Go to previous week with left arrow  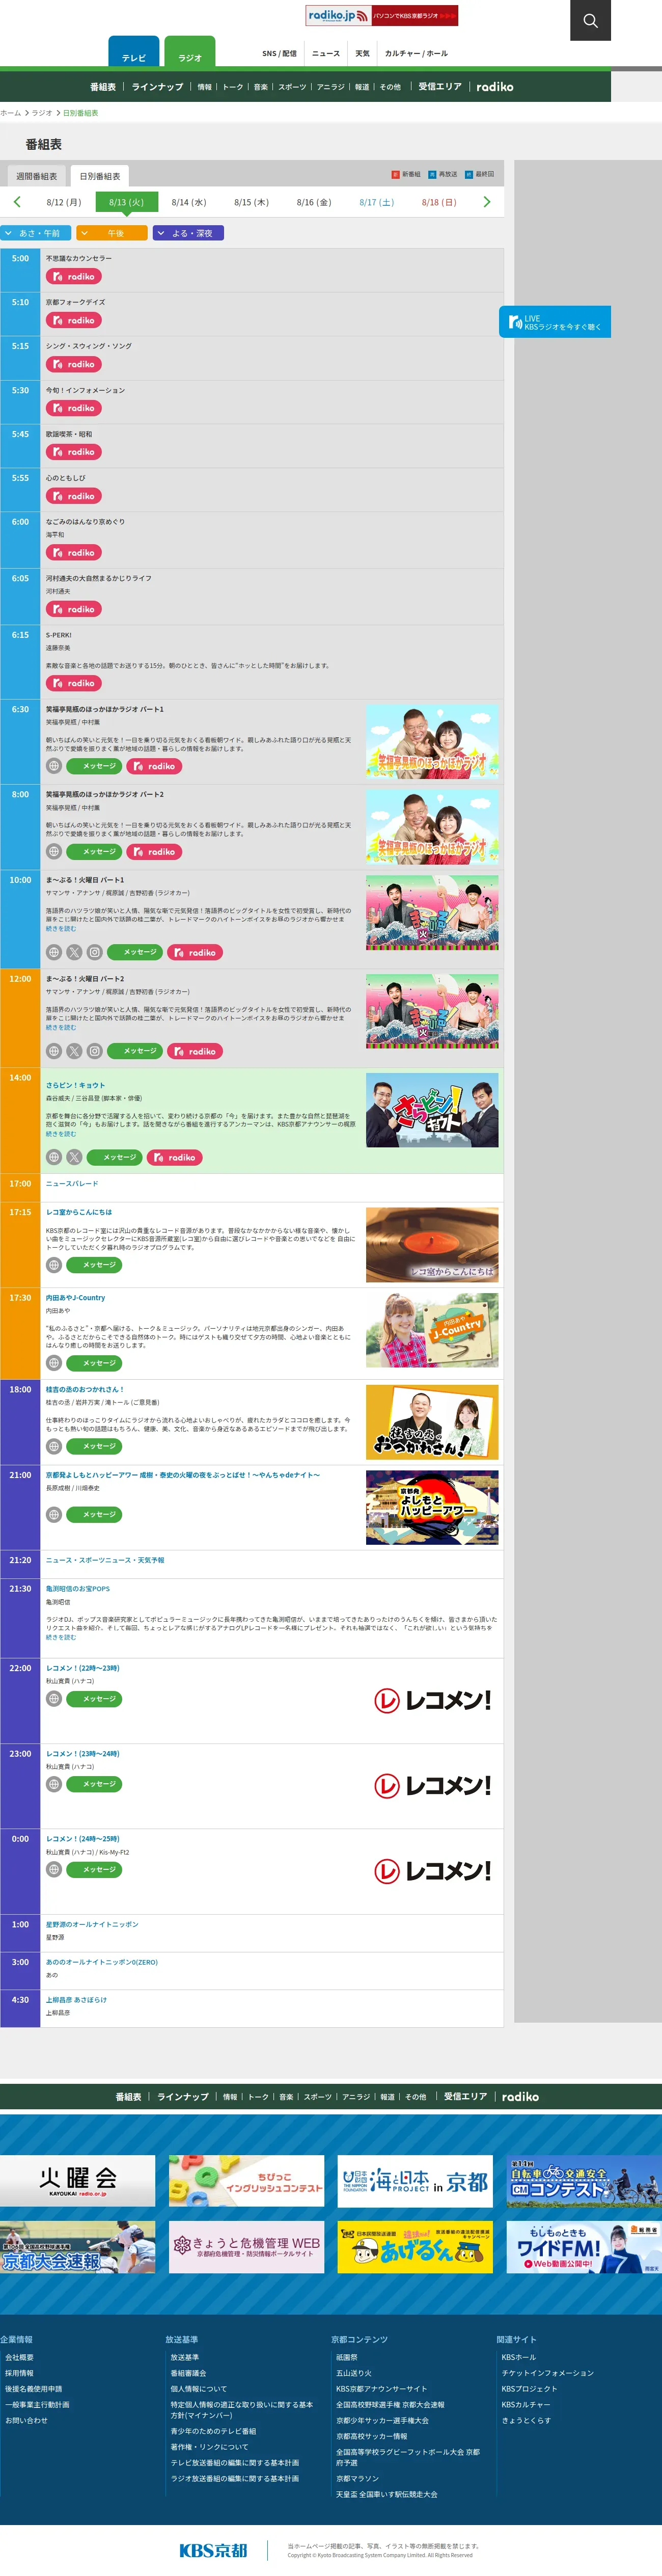pyautogui.click(x=17, y=202)
